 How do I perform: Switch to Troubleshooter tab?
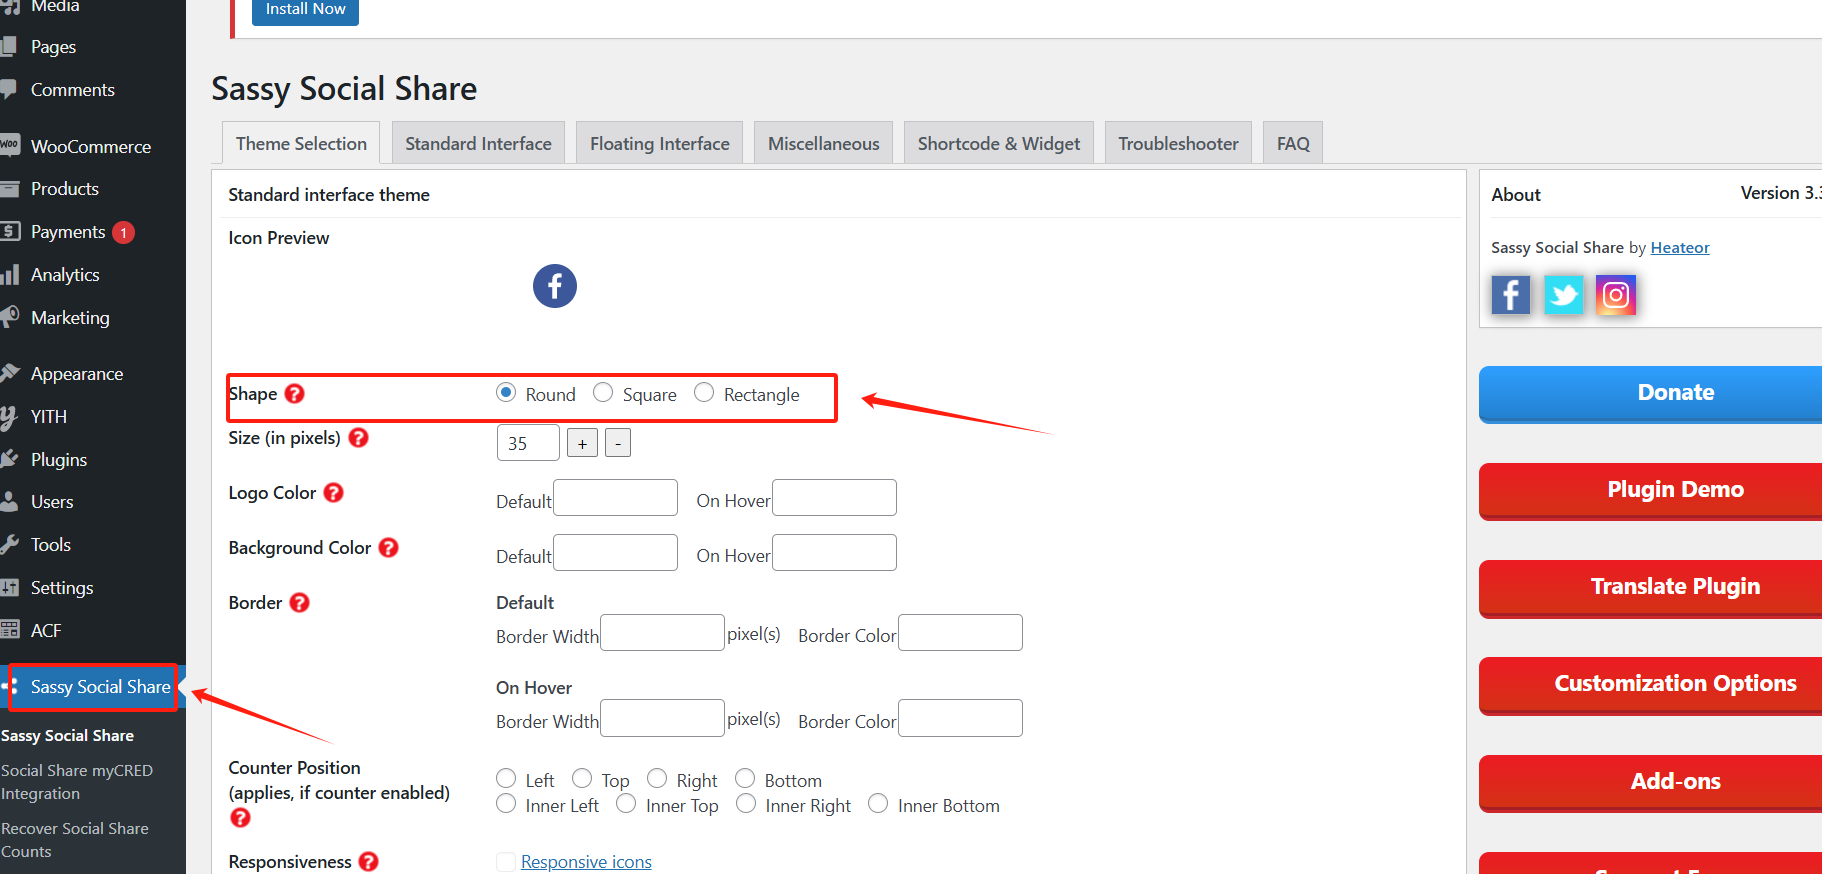click(x=1178, y=143)
